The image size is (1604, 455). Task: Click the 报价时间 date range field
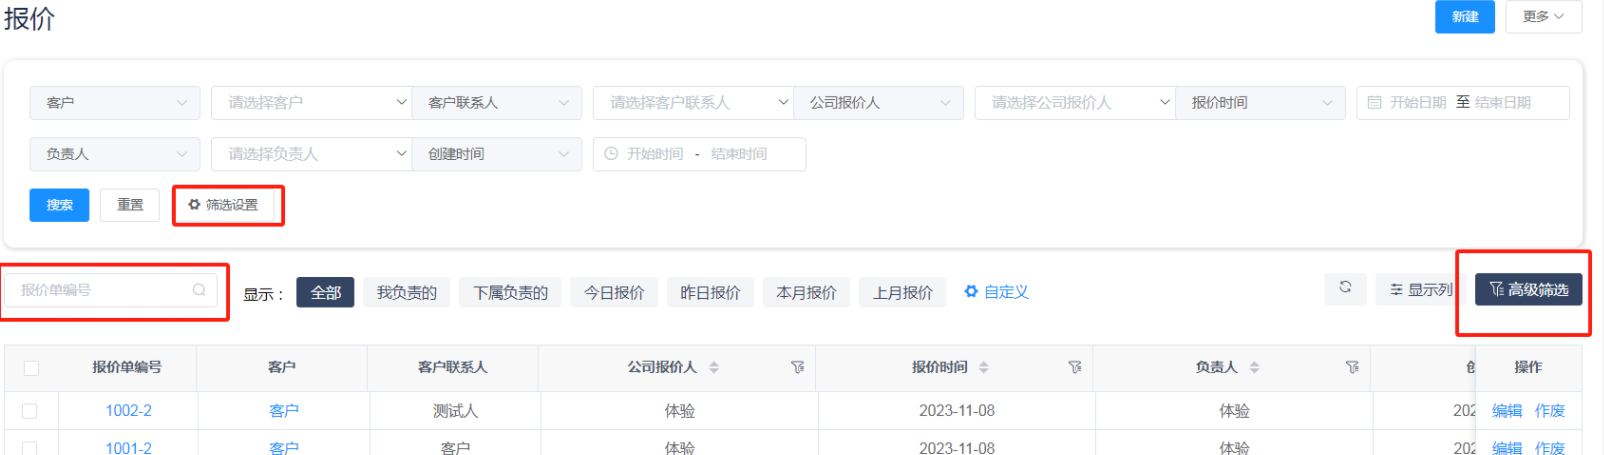click(x=1463, y=103)
